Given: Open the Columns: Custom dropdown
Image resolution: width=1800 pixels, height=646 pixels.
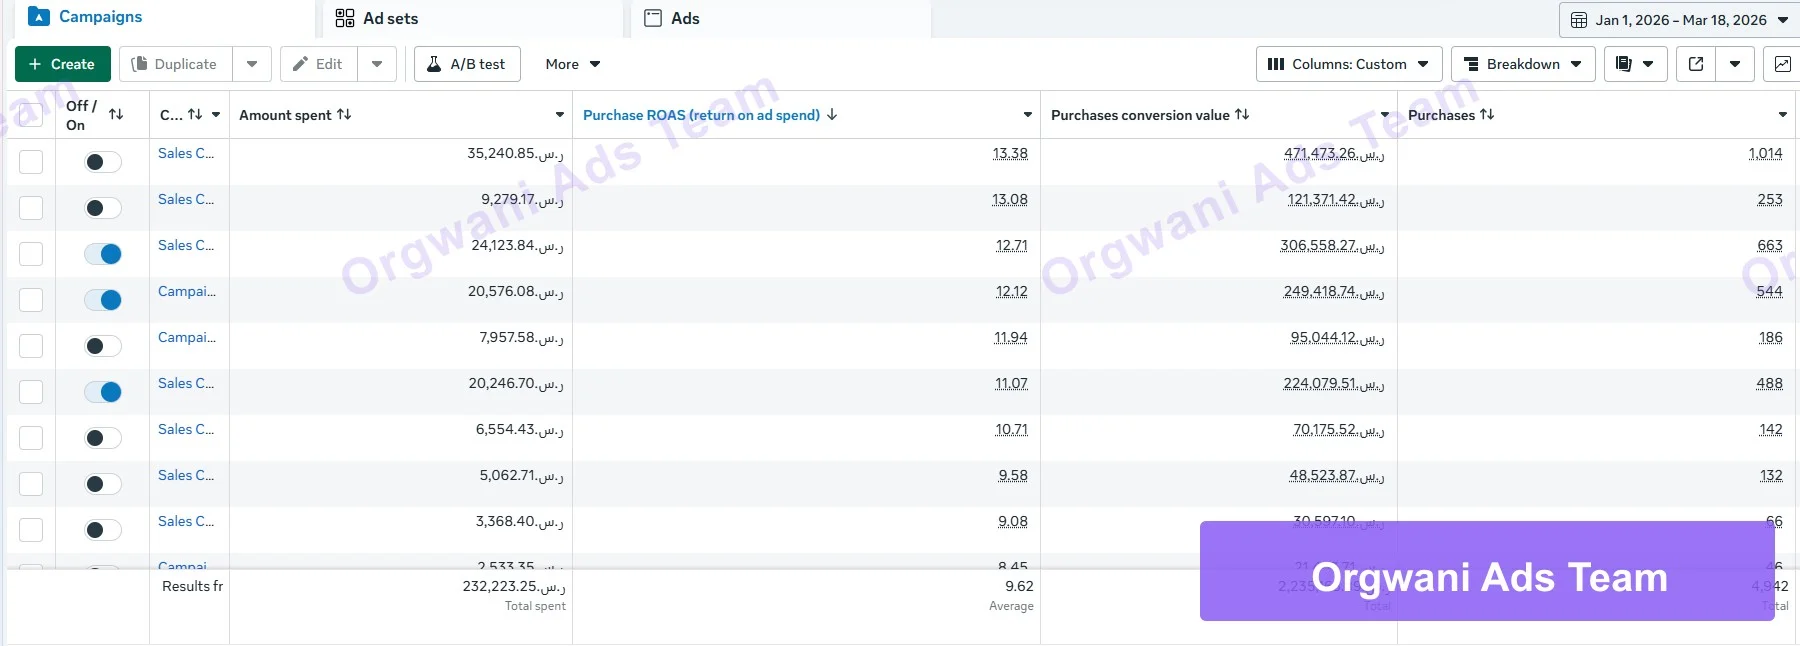Looking at the screenshot, I should 1348,64.
